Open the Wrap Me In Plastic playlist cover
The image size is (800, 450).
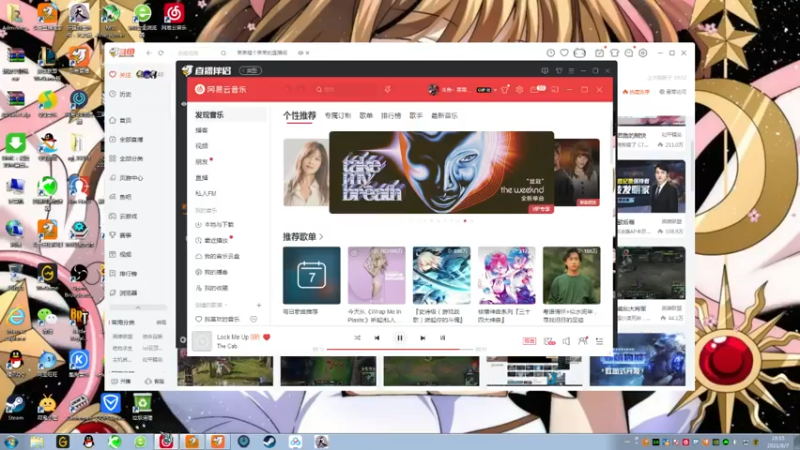pyautogui.click(x=377, y=276)
